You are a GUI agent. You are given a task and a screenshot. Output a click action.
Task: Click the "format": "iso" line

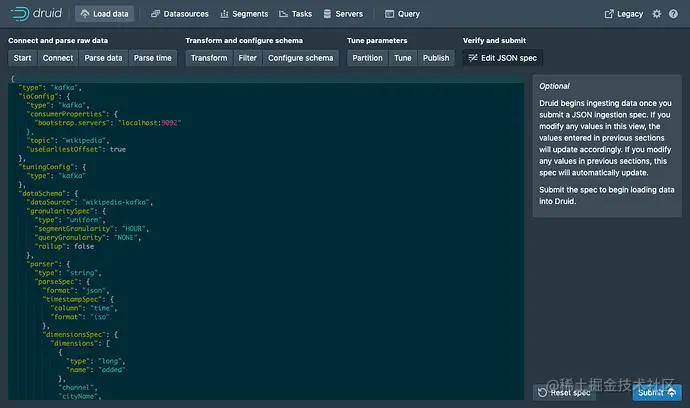pyautogui.click(x=80, y=317)
